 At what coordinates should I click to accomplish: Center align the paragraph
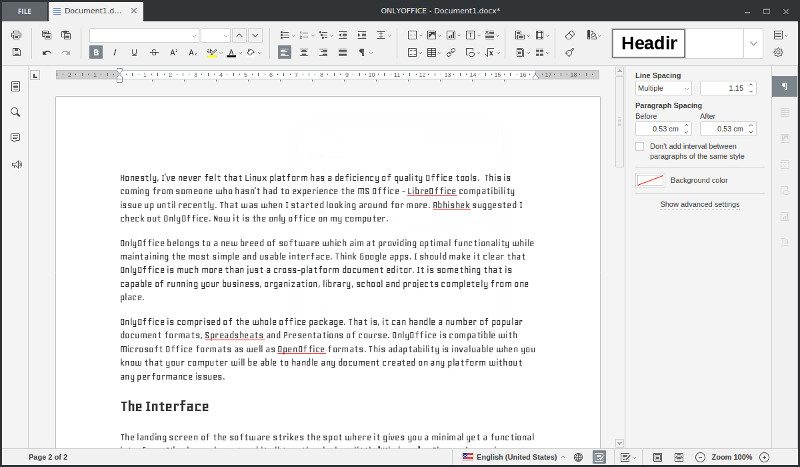[x=304, y=52]
